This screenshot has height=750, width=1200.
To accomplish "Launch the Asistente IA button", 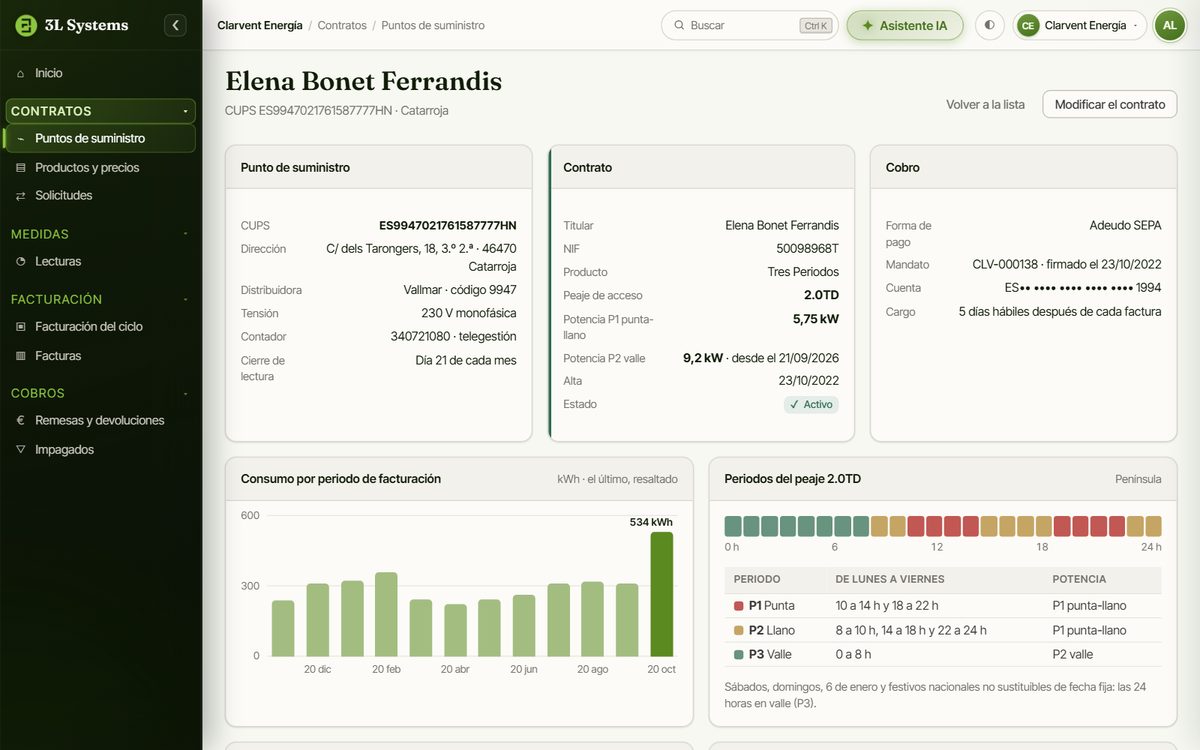I will (905, 26).
